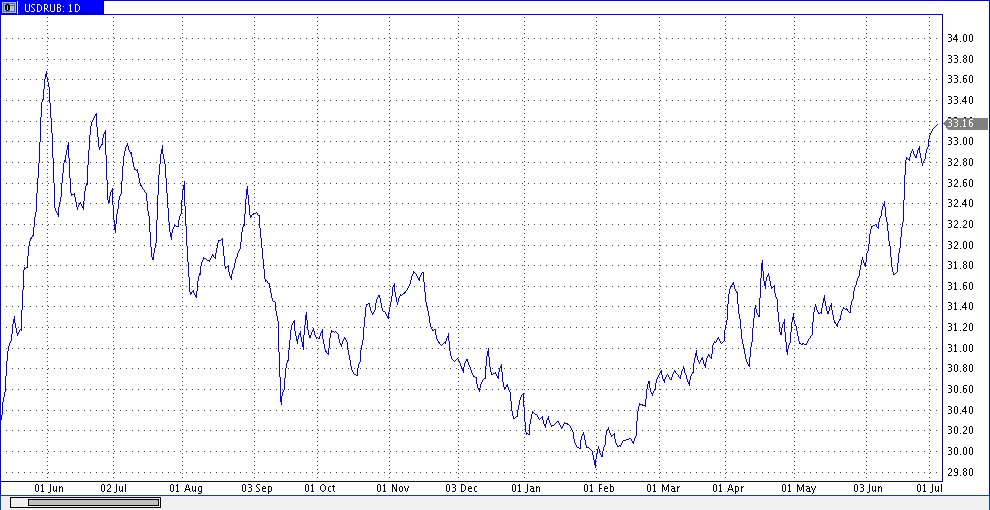The height and width of the screenshot is (510, 990).
Task: Click the 02 Jul date label
Action: tap(114, 489)
